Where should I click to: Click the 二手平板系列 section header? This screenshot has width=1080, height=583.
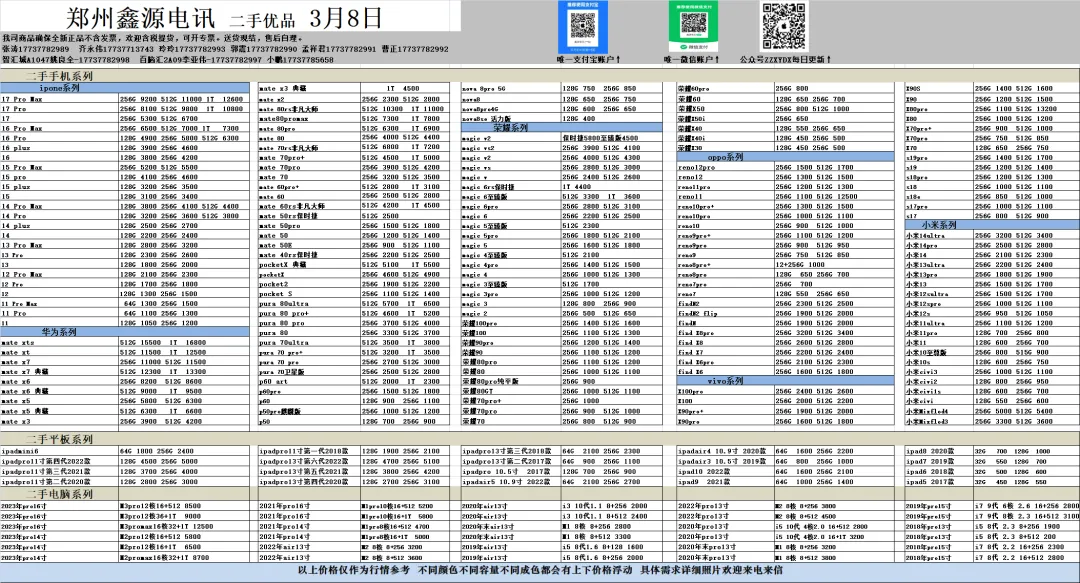click(59, 439)
